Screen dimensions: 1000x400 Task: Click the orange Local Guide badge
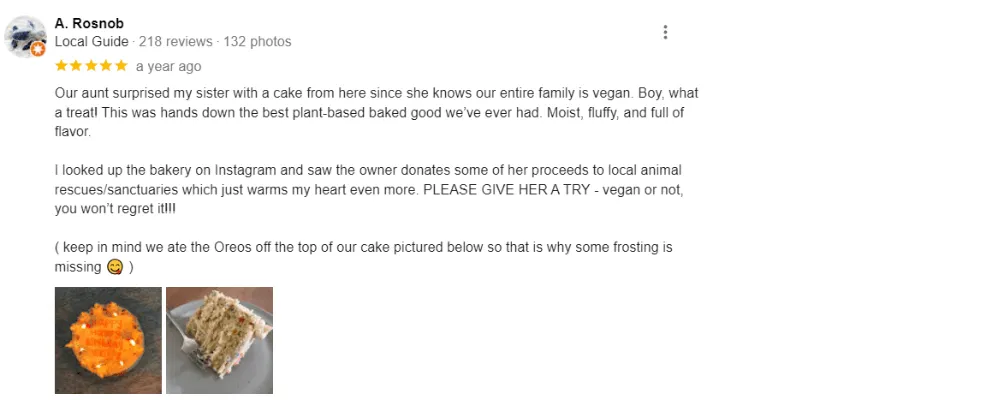38,49
